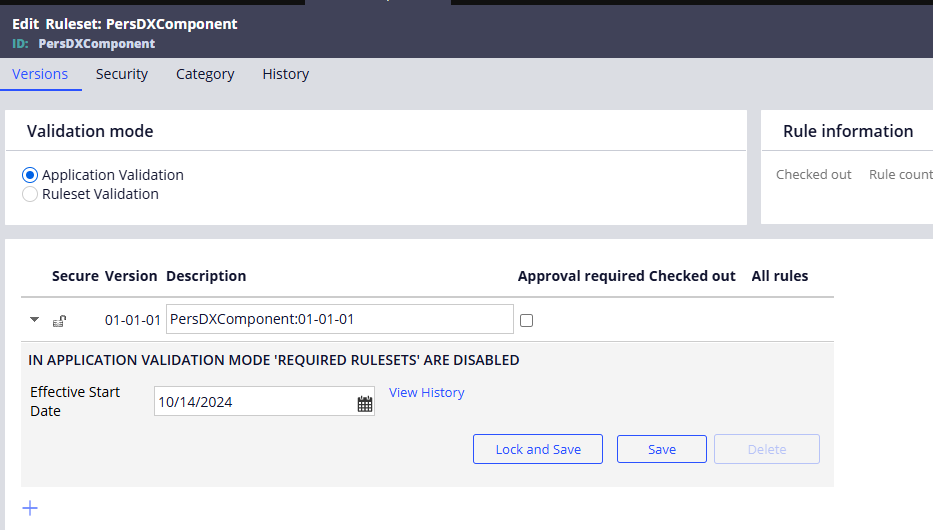Focus the version Description text field

[340, 319]
